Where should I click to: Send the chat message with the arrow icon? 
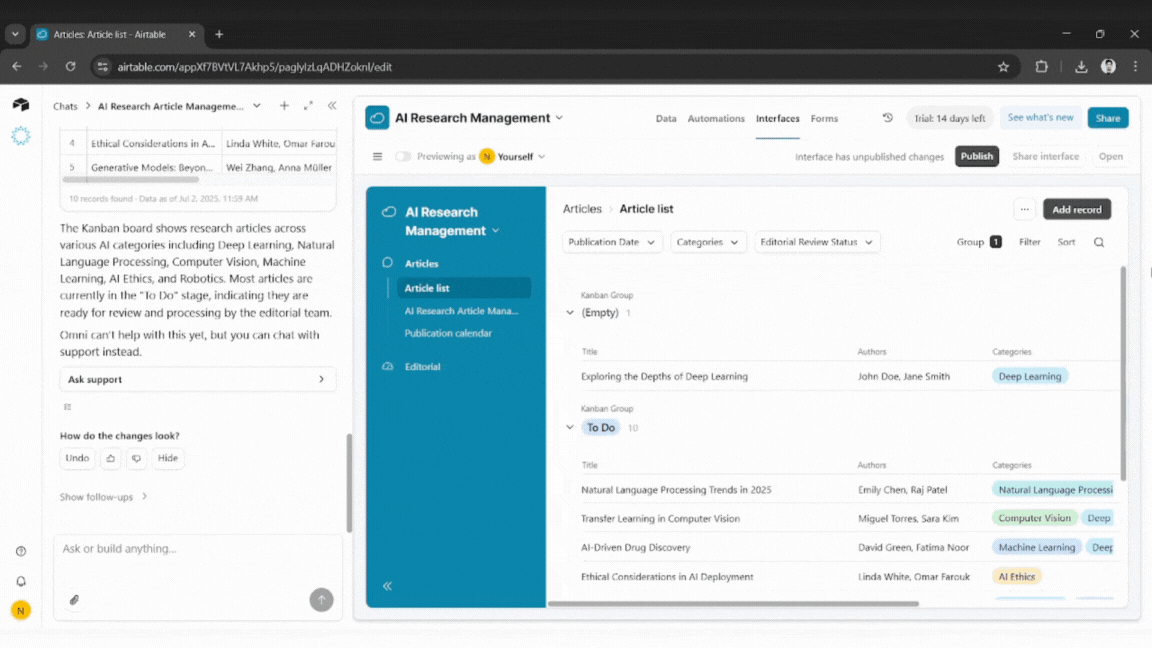[321, 599]
